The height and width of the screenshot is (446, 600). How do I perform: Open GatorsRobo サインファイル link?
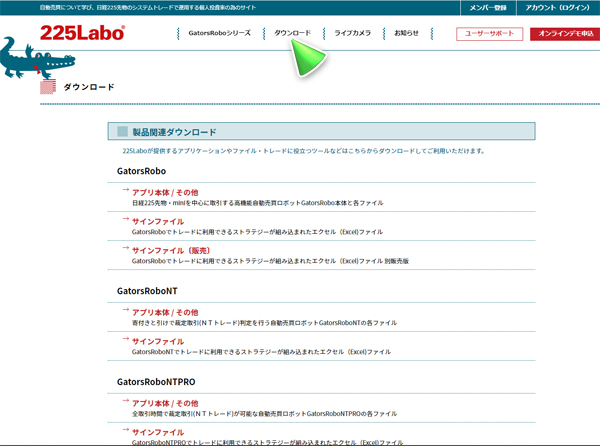pyautogui.click(x=158, y=221)
